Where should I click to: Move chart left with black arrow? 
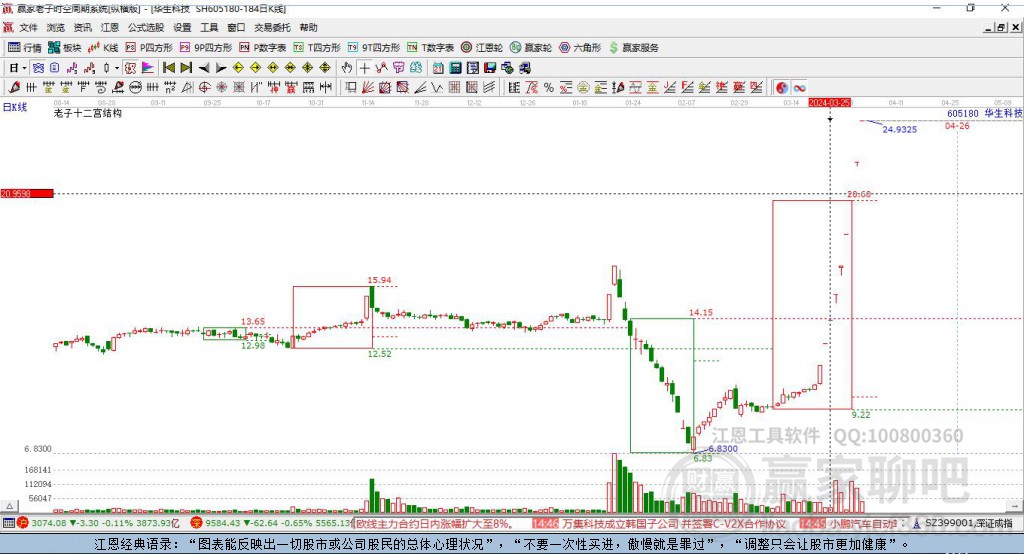coord(204,68)
